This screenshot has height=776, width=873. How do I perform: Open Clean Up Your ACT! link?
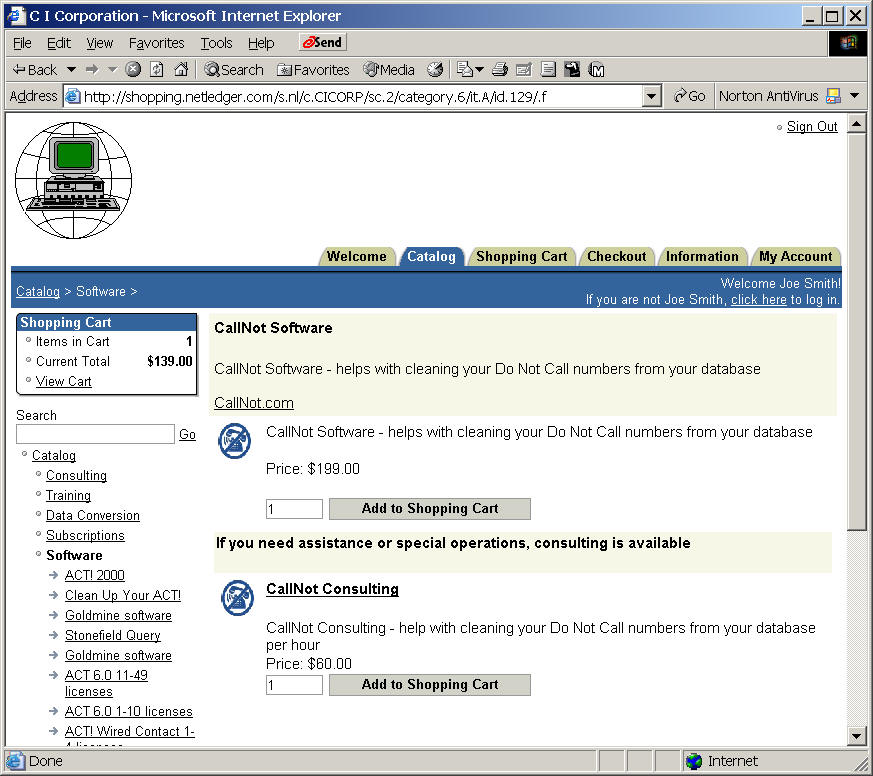tap(122, 595)
